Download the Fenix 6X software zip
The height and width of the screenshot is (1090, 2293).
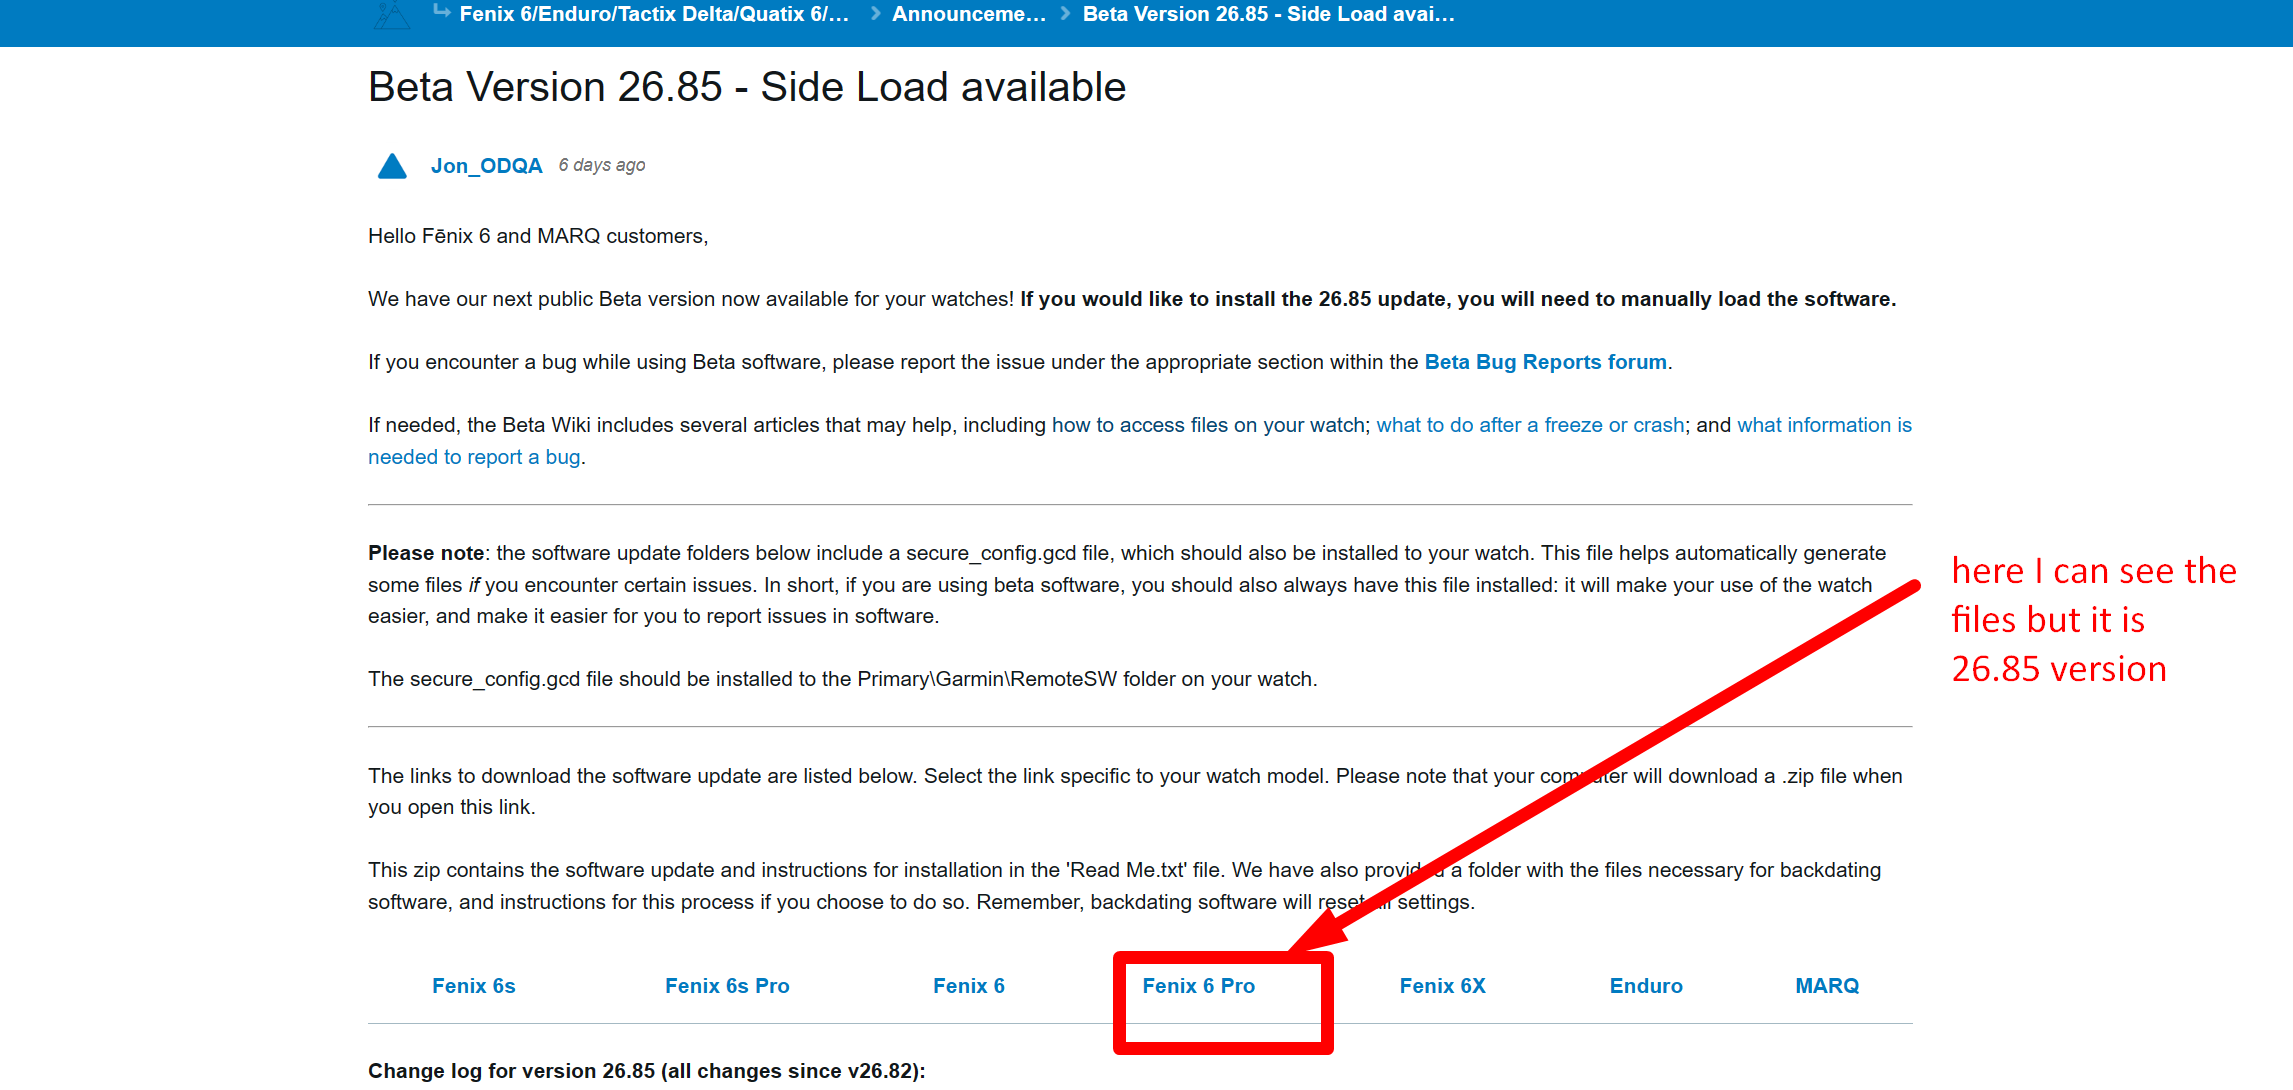pos(1442,986)
